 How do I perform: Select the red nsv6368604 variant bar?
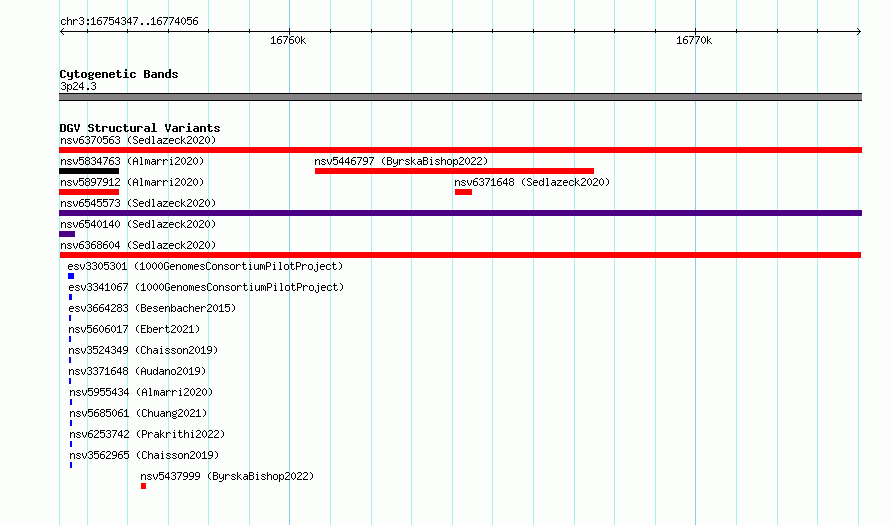(x=460, y=255)
